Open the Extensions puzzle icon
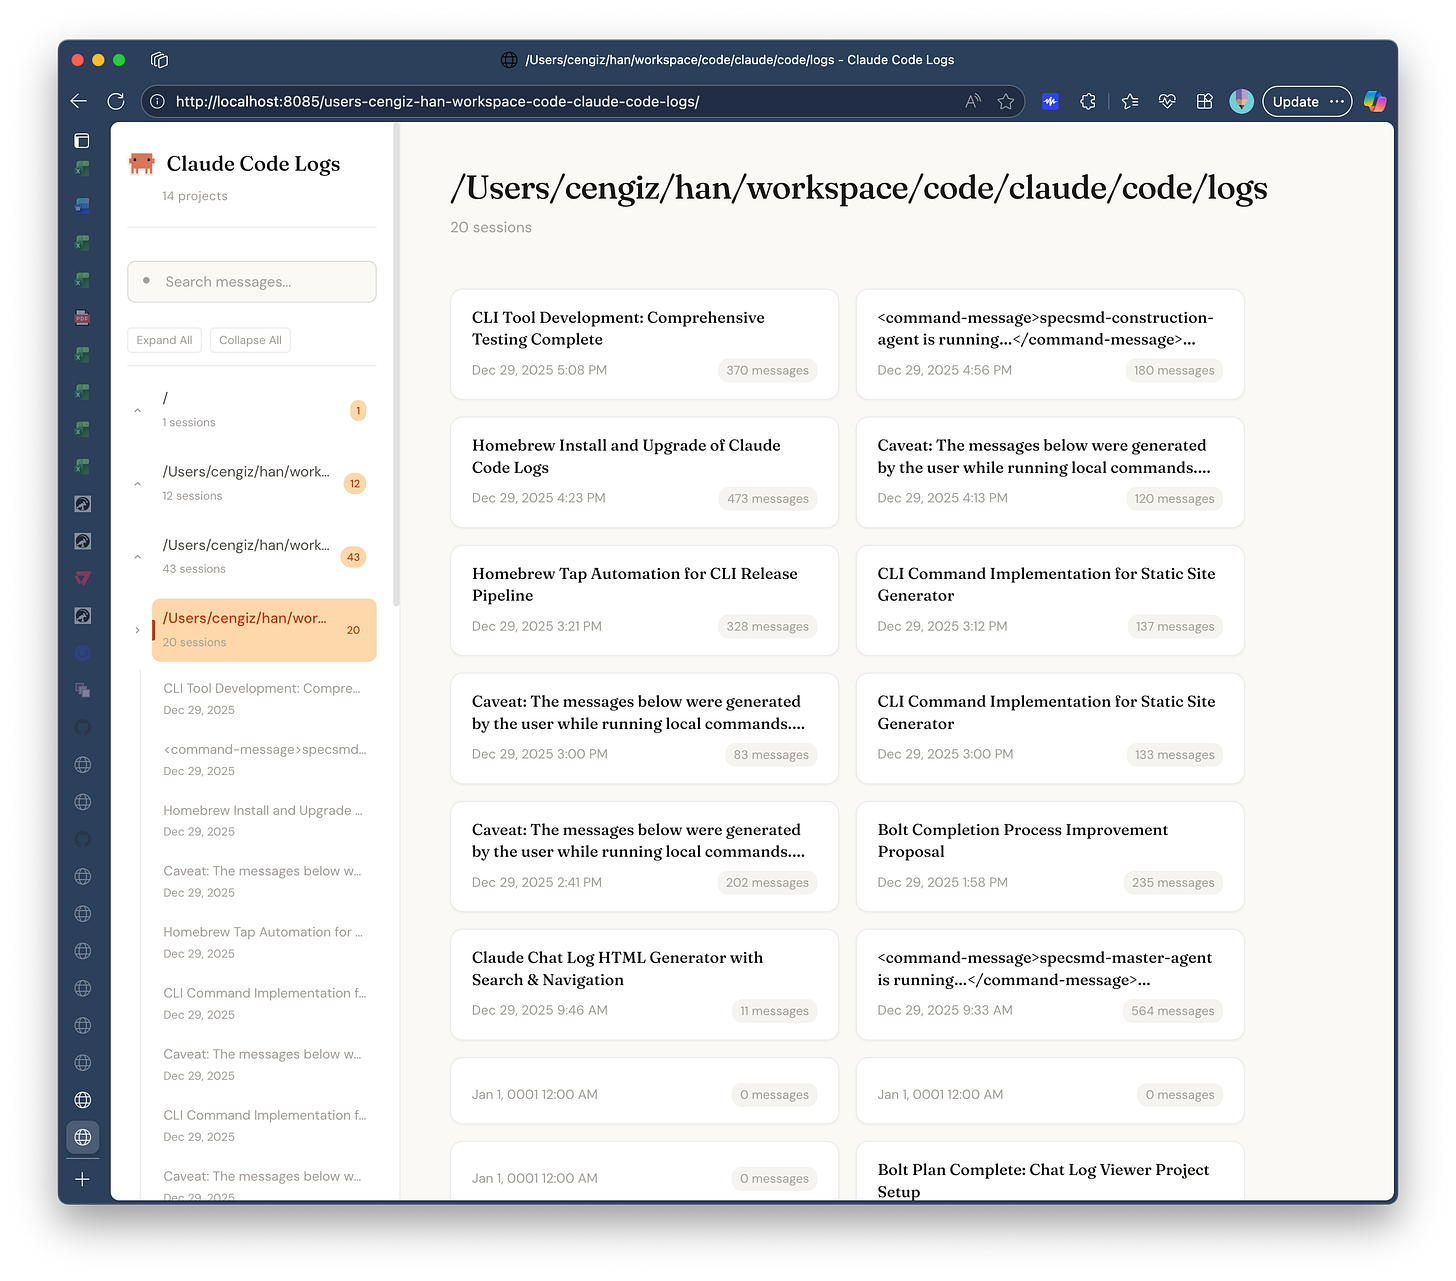The height and width of the screenshot is (1281, 1456). pos(1088,101)
